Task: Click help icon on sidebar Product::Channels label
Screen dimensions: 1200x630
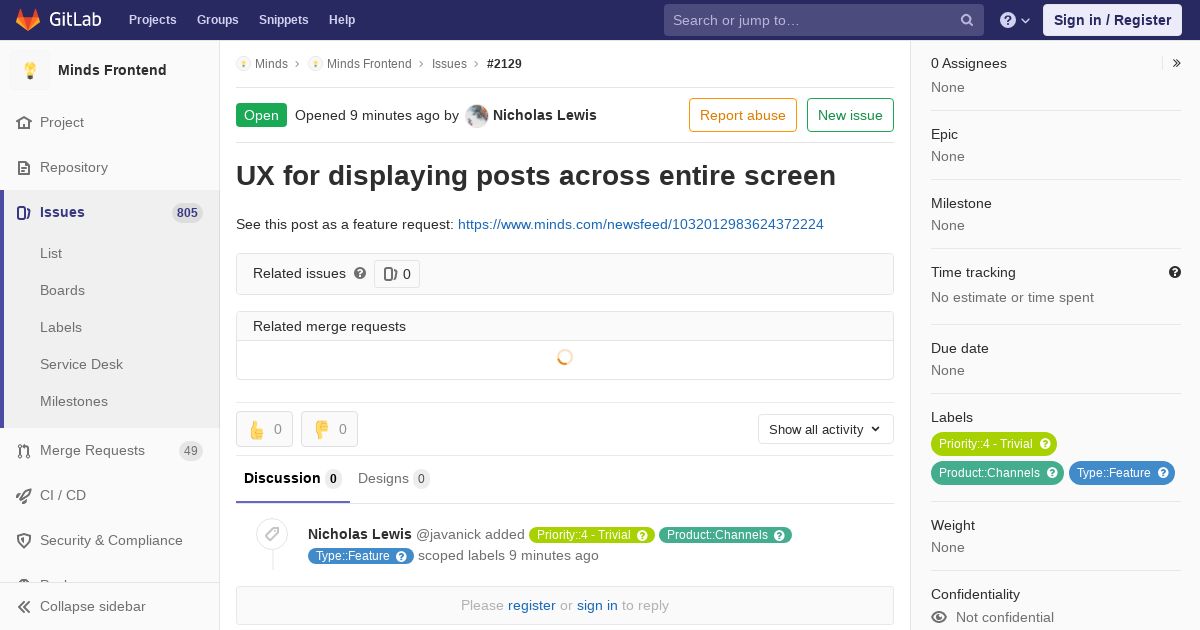Action: (1052, 473)
